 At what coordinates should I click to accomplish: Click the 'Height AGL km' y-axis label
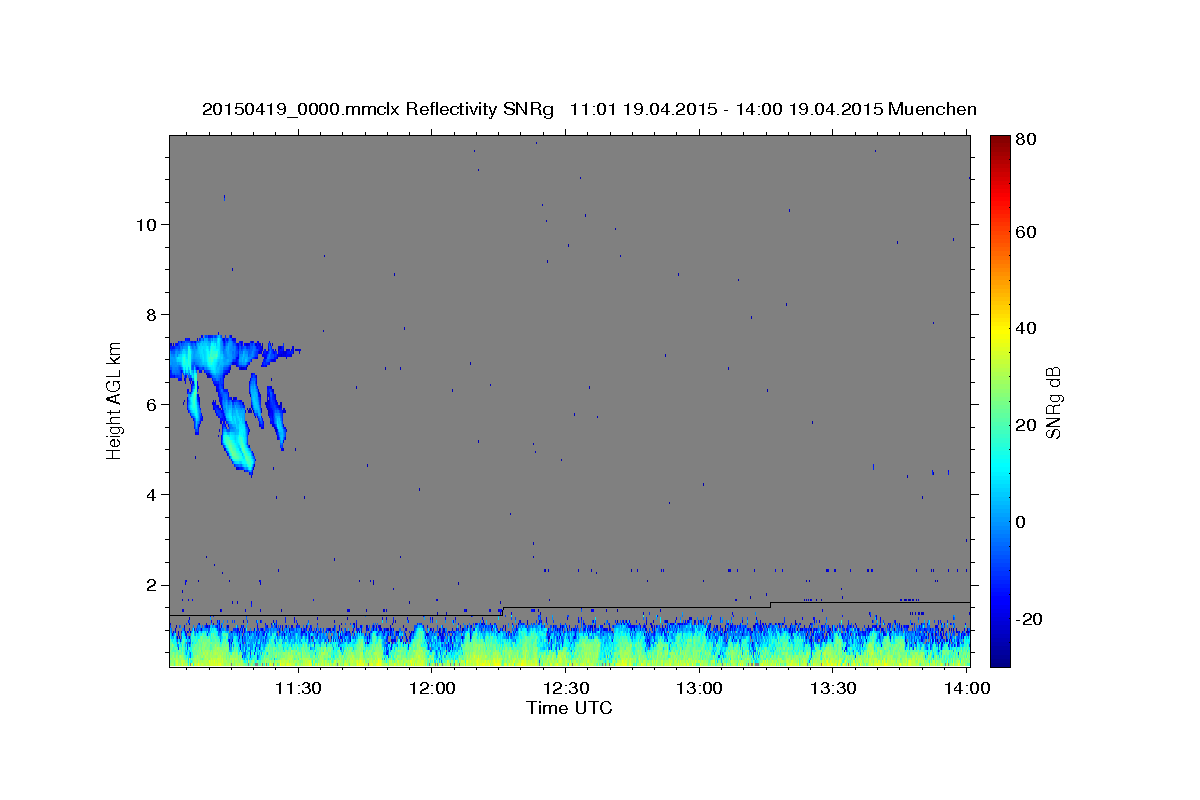115,400
